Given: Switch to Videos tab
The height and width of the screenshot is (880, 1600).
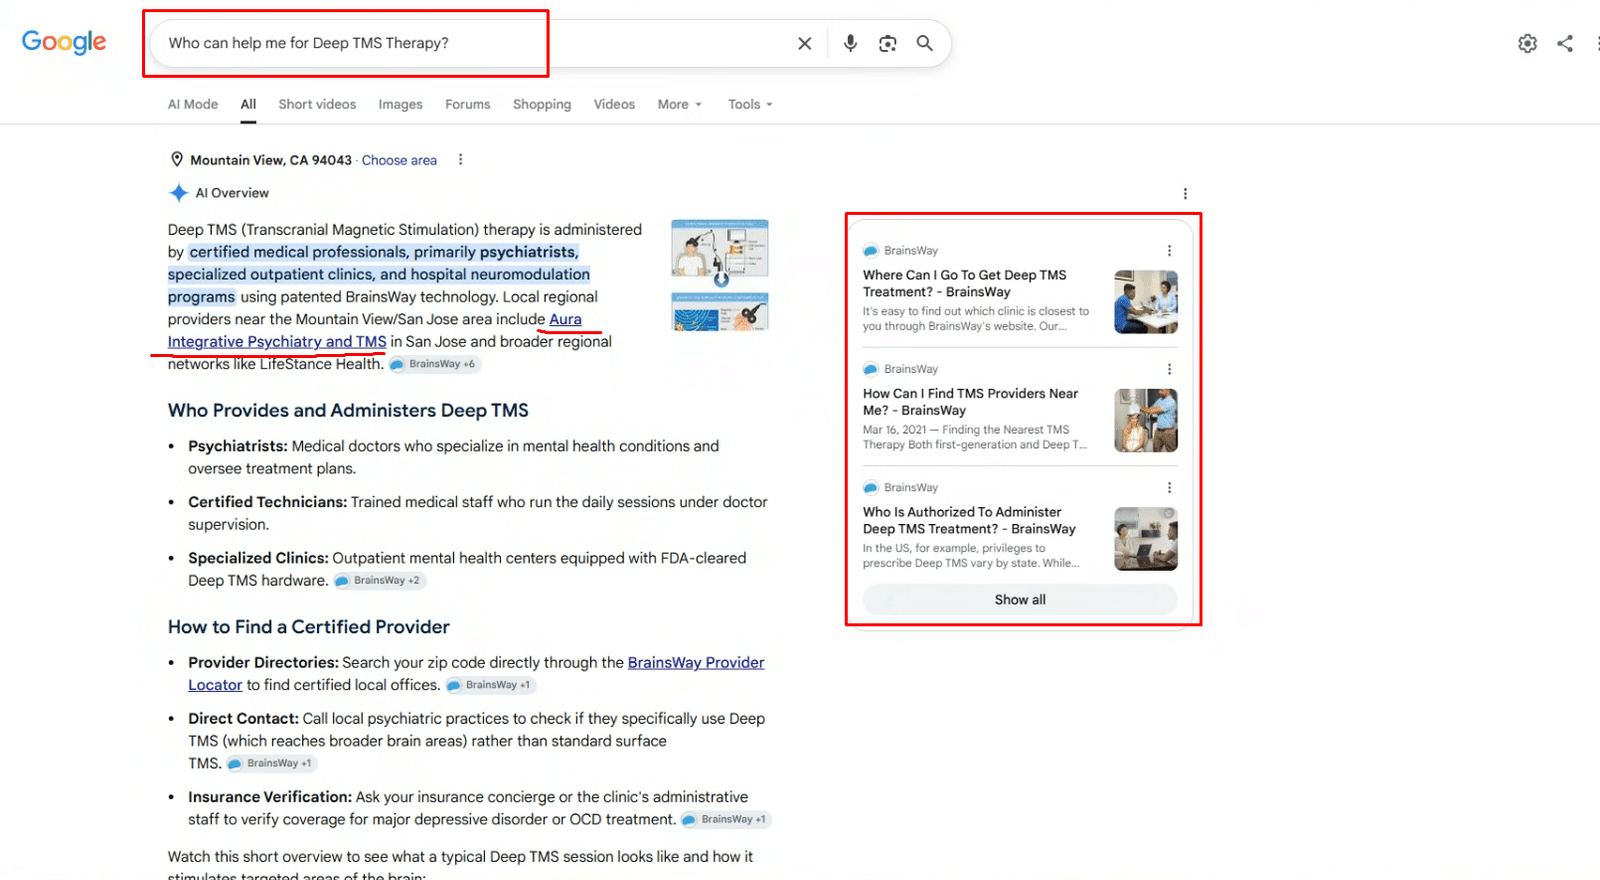Looking at the screenshot, I should (x=614, y=104).
